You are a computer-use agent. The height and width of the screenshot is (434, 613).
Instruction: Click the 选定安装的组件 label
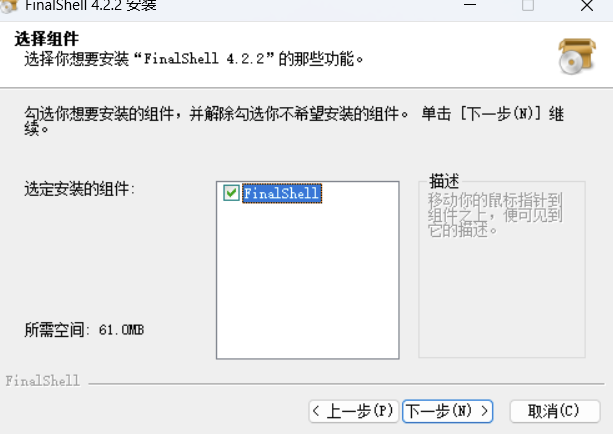click(79, 189)
